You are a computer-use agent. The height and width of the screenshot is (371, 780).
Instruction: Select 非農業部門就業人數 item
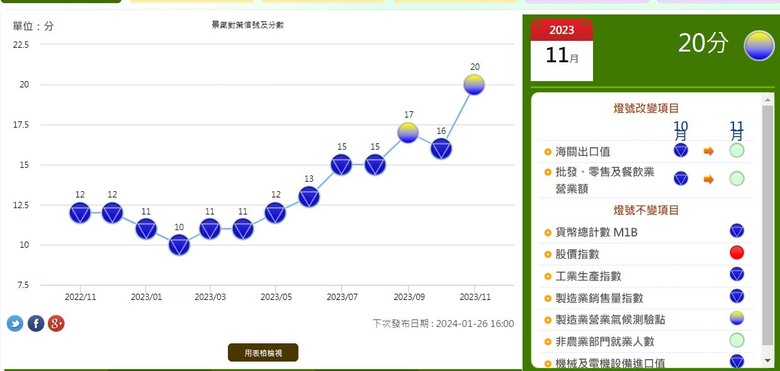(605, 342)
